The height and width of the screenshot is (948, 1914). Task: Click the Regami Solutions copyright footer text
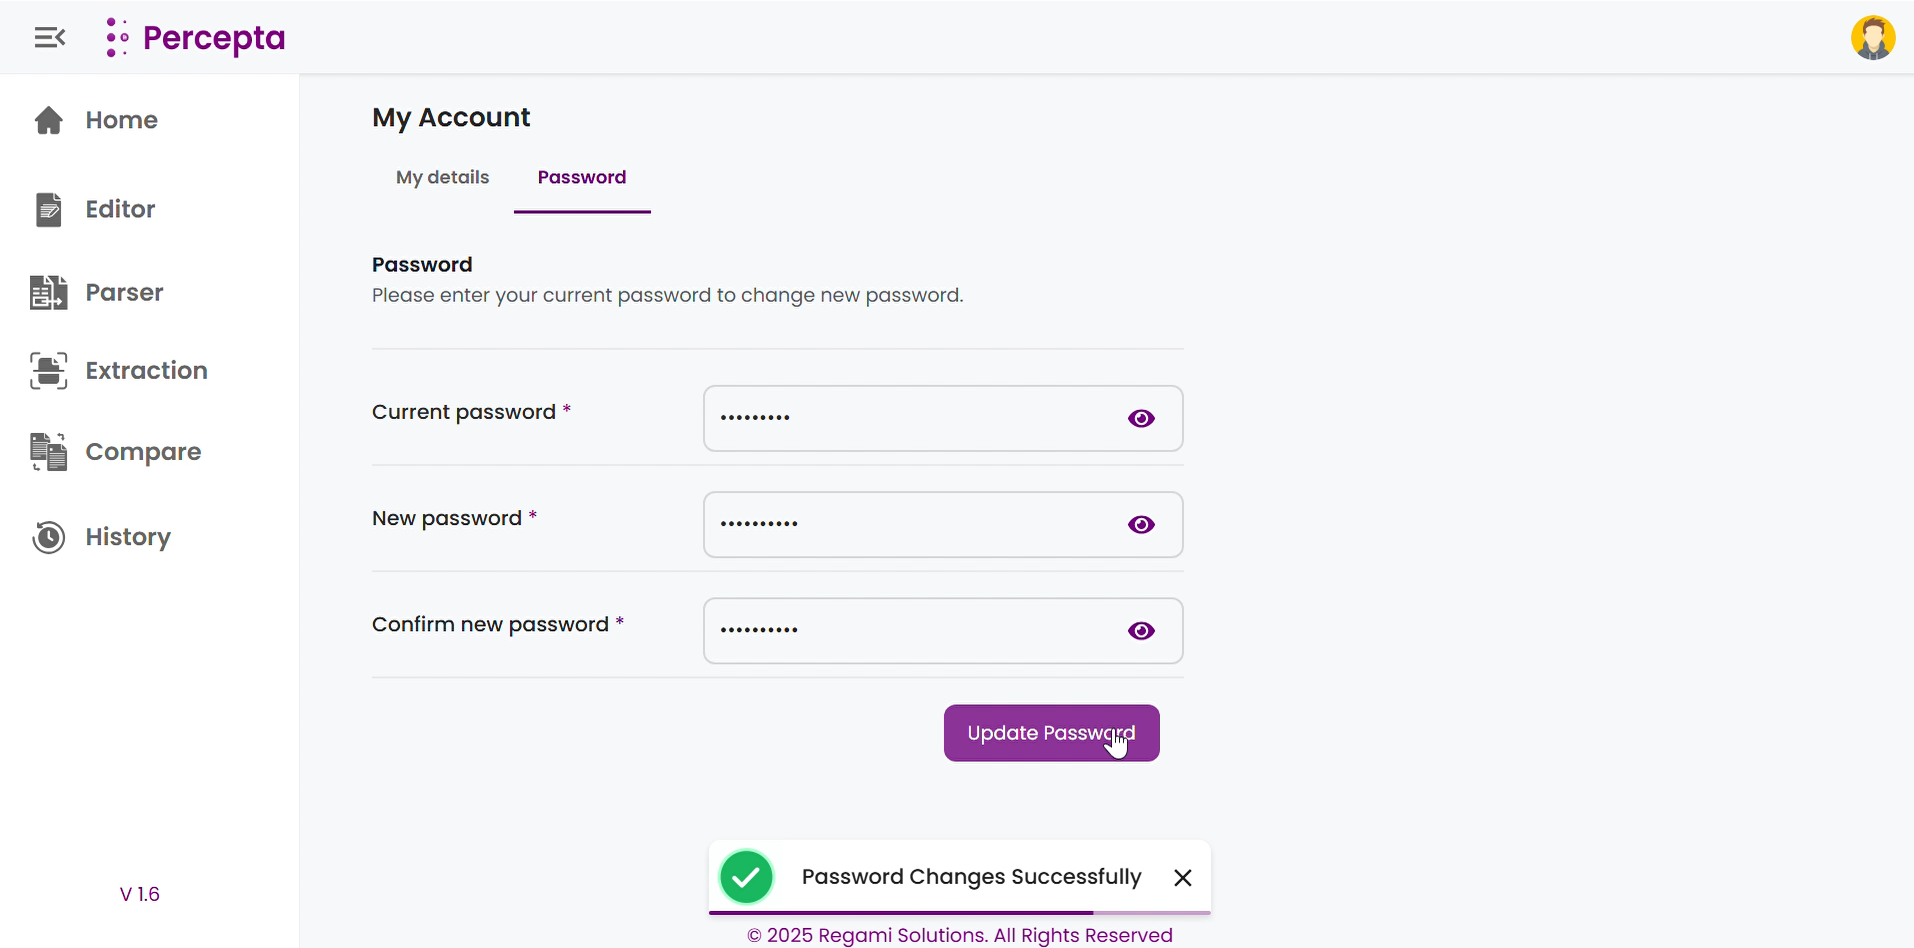click(x=960, y=935)
